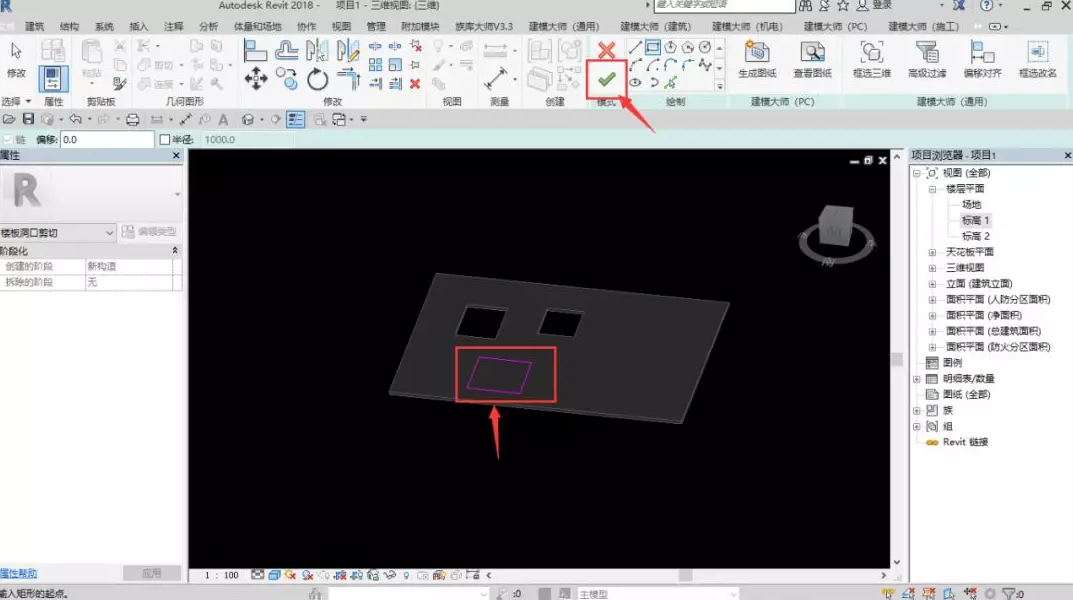The width and height of the screenshot is (1073, 600).
Task: Click the Print icon in quick access toolbar
Action: point(133,120)
